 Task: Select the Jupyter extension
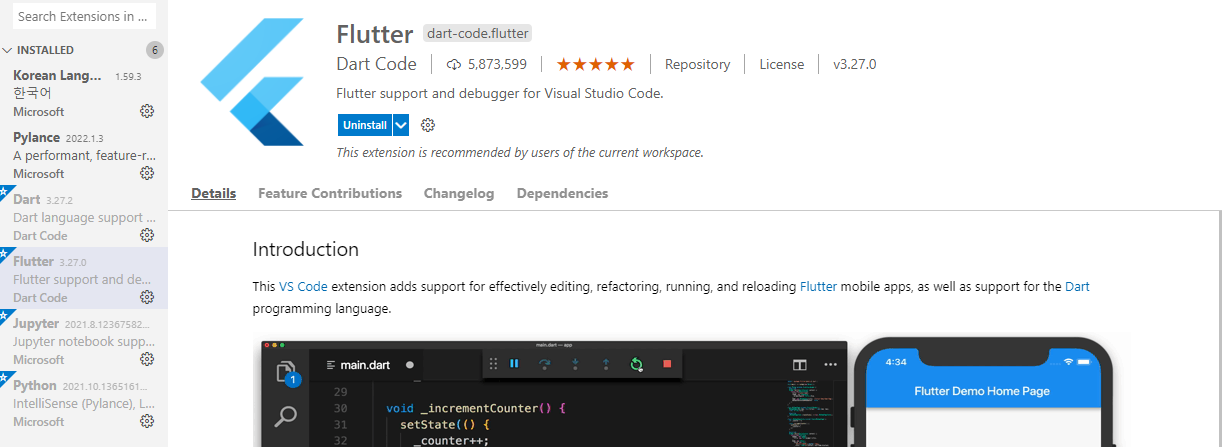click(x=84, y=341)
